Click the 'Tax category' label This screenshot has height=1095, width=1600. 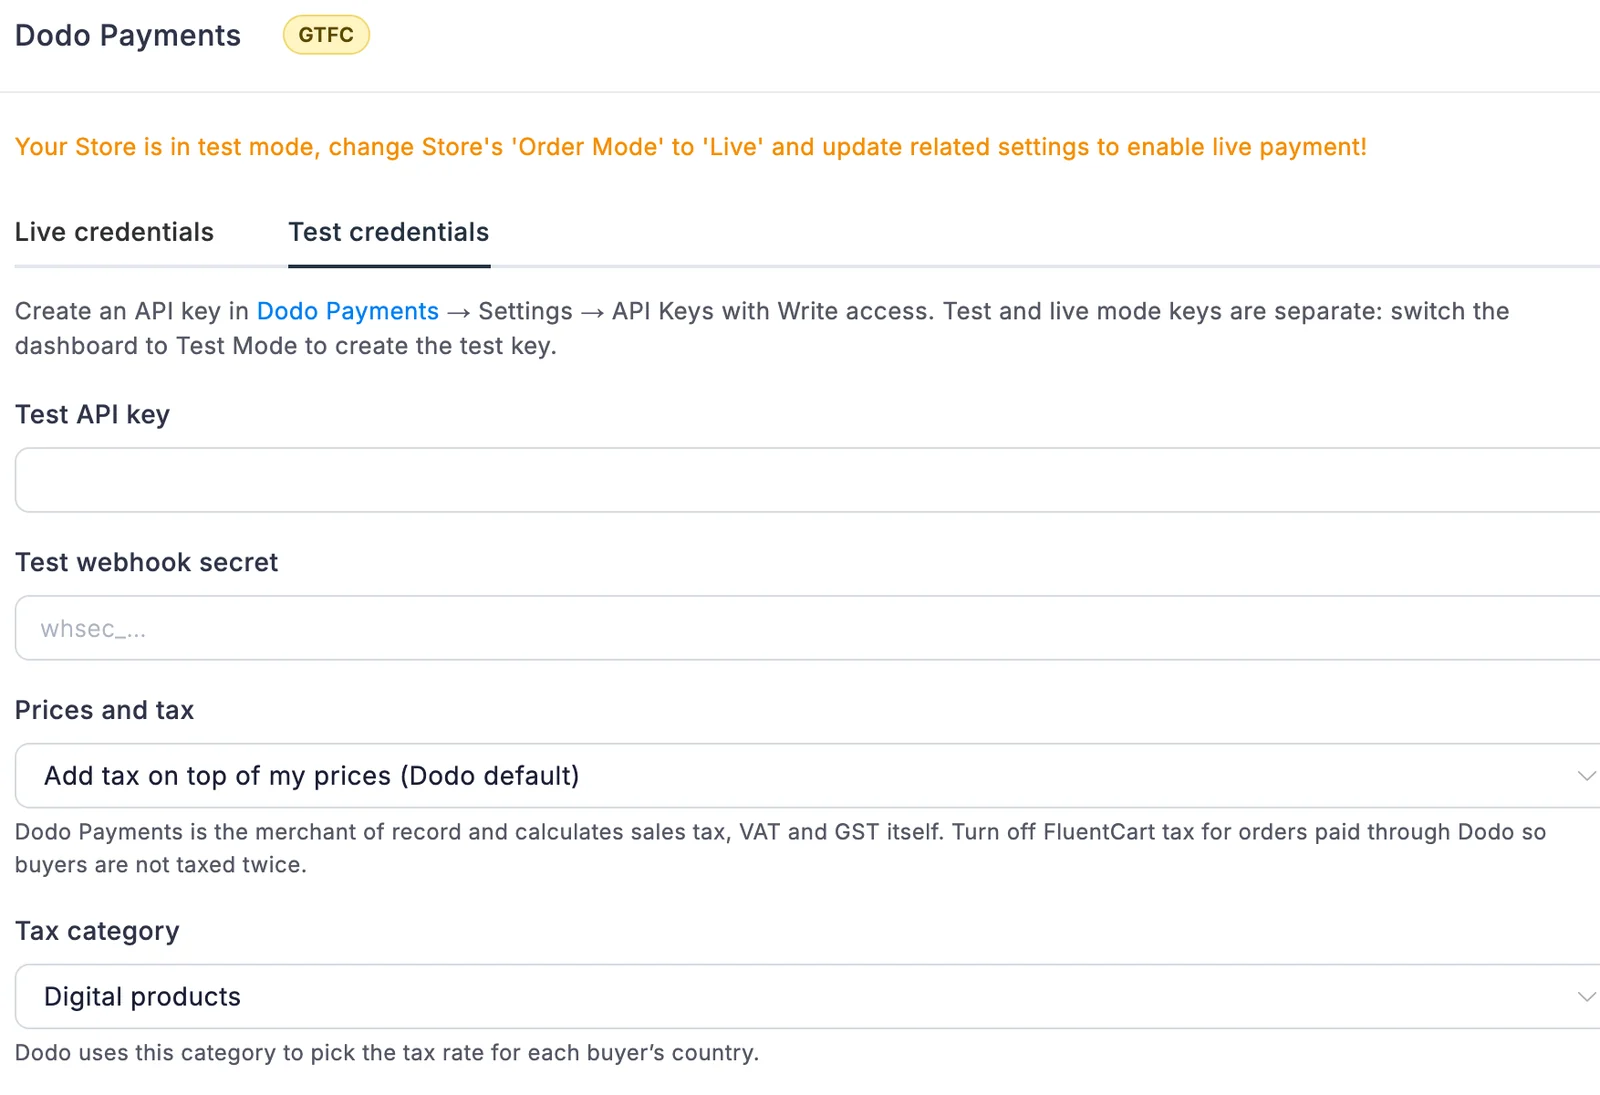[97, 931]
